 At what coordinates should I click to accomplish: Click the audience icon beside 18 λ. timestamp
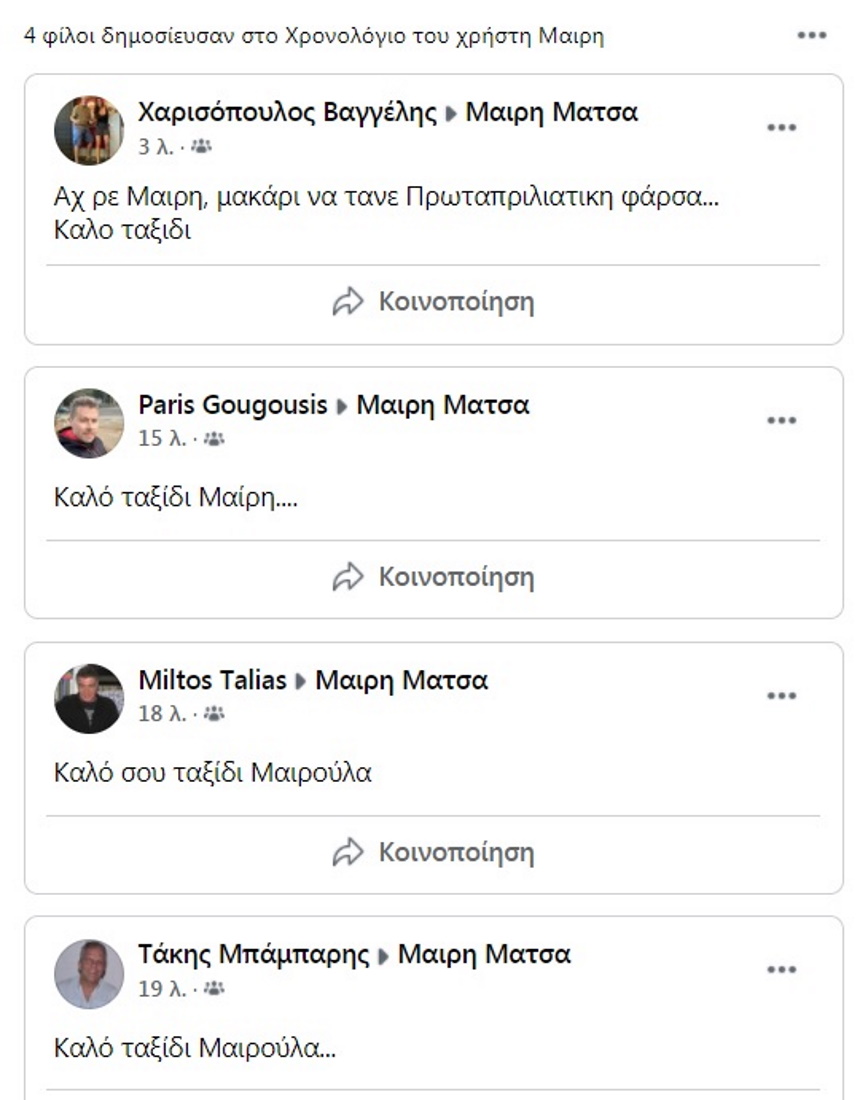214,714
